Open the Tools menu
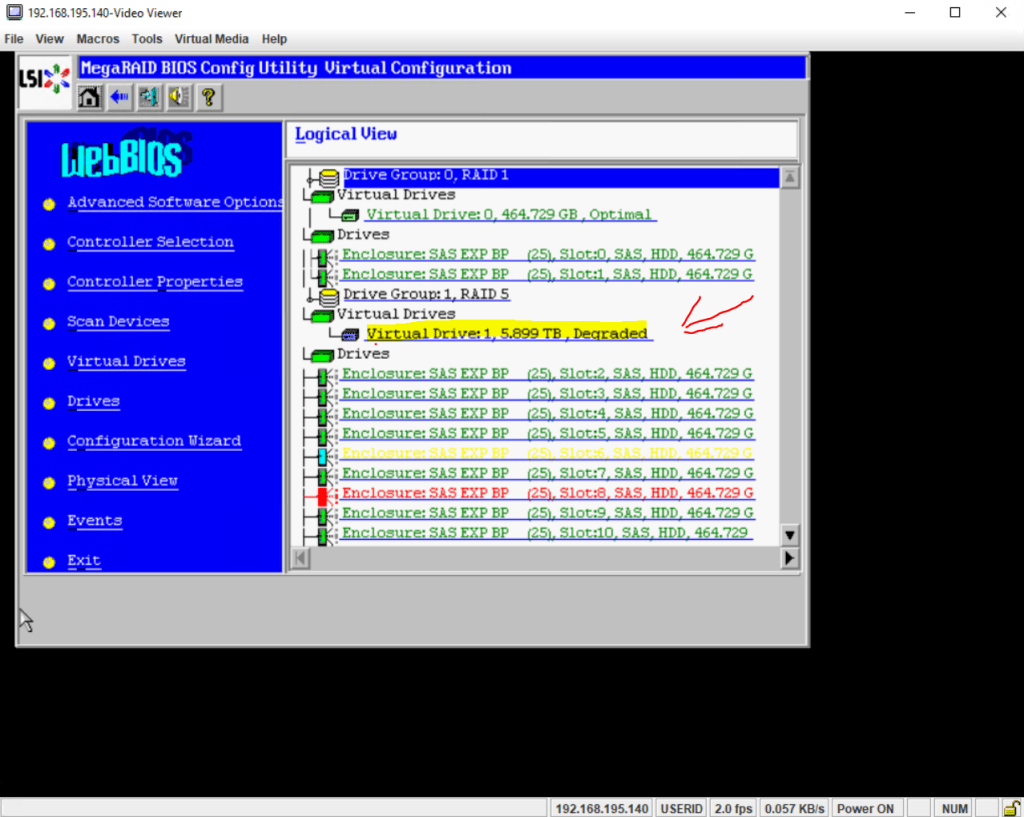Image resolution: width=1024 pixels, height=817 pixels. pyautogui.click(x=147, y=39)
